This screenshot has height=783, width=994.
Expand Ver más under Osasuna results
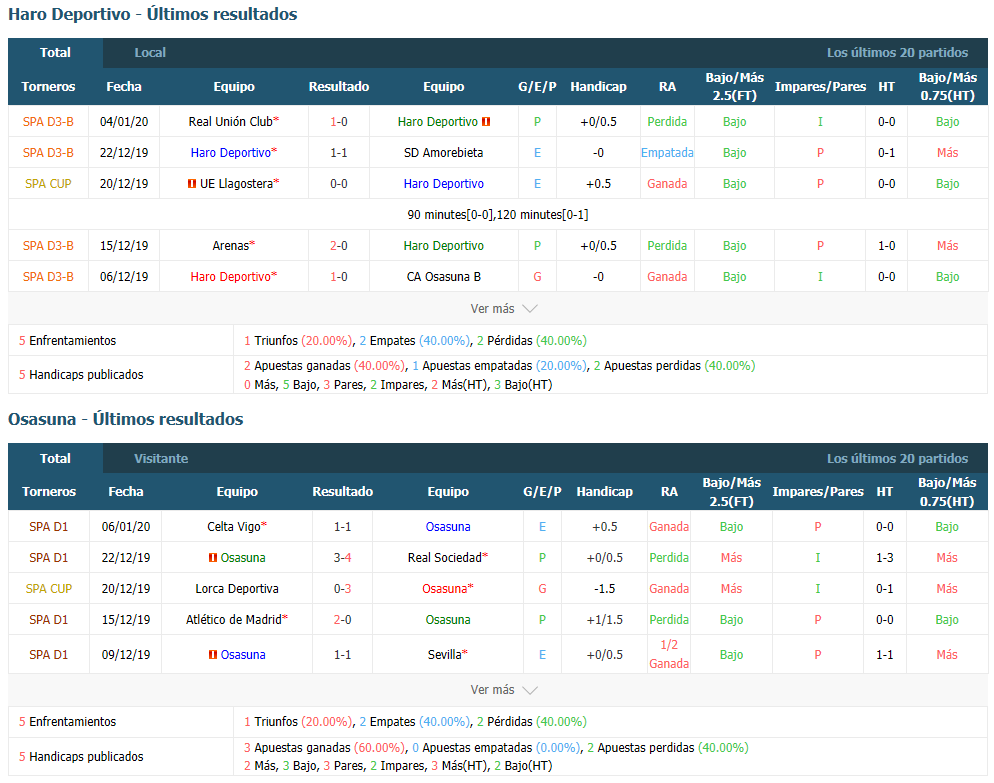[503, 690]
